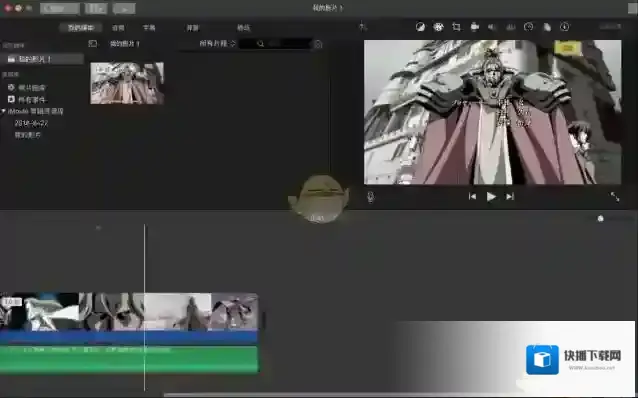Image resolution: width=638 pixels, height=398 pixels.
Task: Click the timeline zoom slider handle
Action: click(601, 219)
